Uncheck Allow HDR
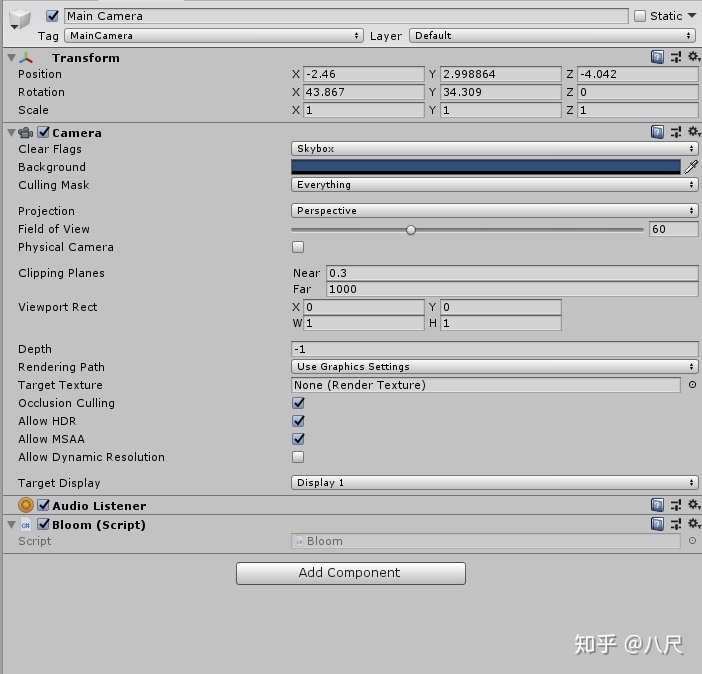The image size is (702, 674). click(298, 421)
